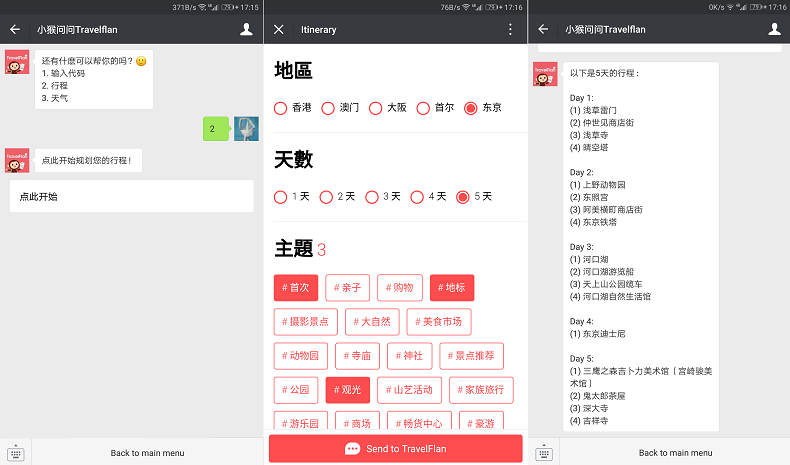The height and width of the screenshot is (465, 790).
Task: Toggle the # 家族旅行 theme tag
Action: [481, 390]
